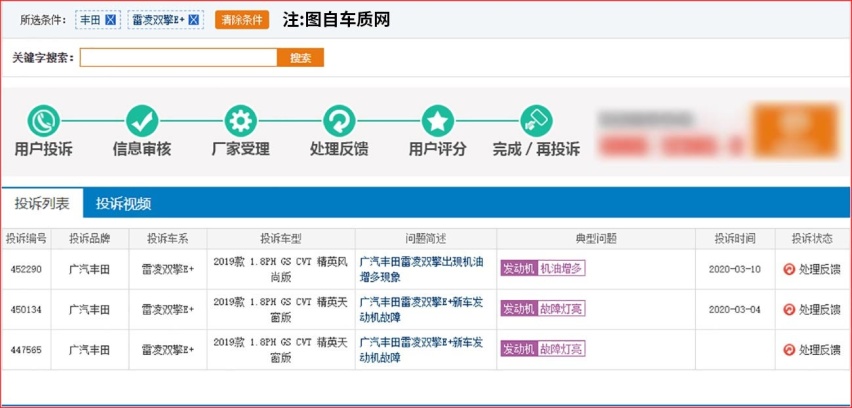
Task: Click 精英风尚版 model cell
Action: [x=281, y=269]
